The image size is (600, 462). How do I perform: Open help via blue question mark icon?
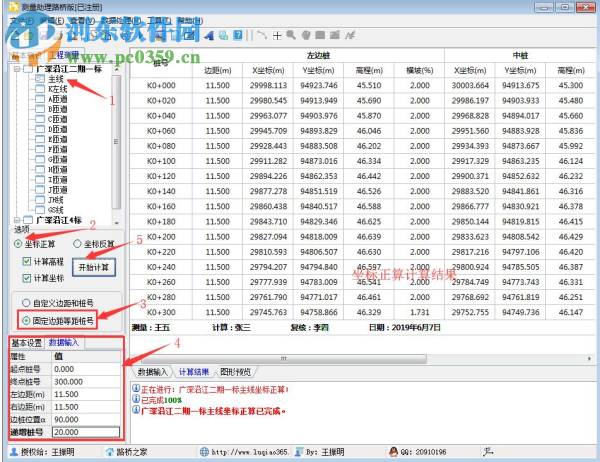click(238, 36)
